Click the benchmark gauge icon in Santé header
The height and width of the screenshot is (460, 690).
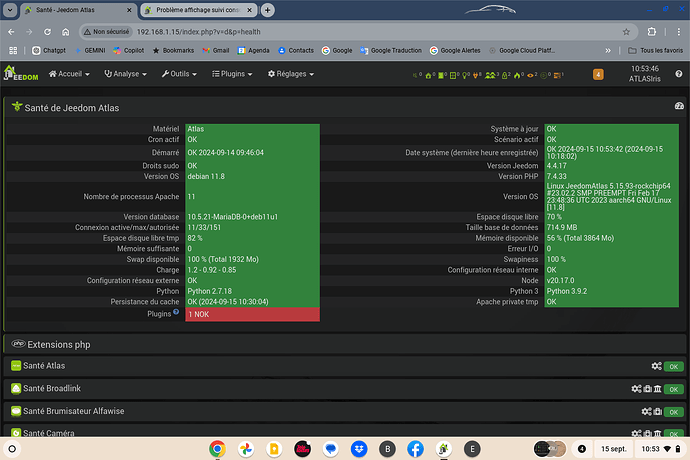pyautogui.click(x=679, y=106)
